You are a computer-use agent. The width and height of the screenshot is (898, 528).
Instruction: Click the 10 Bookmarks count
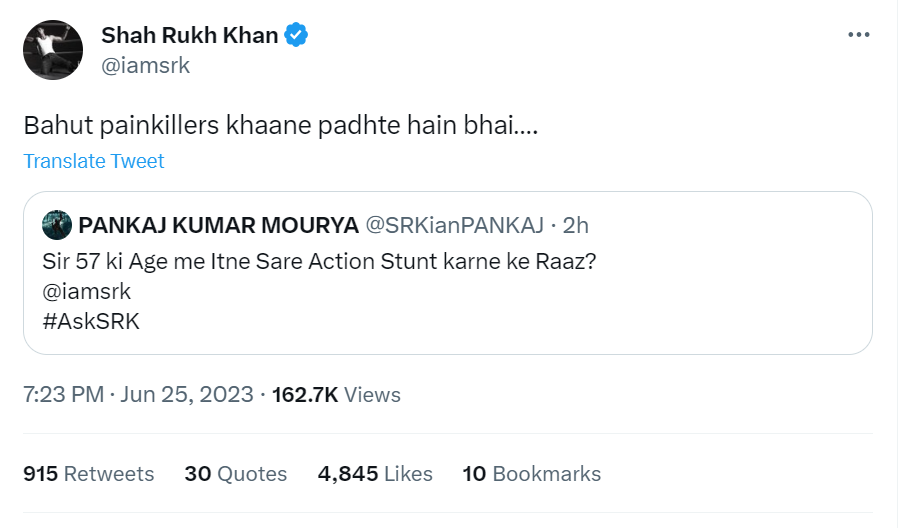pyautogui.click(x=531, y=473)
